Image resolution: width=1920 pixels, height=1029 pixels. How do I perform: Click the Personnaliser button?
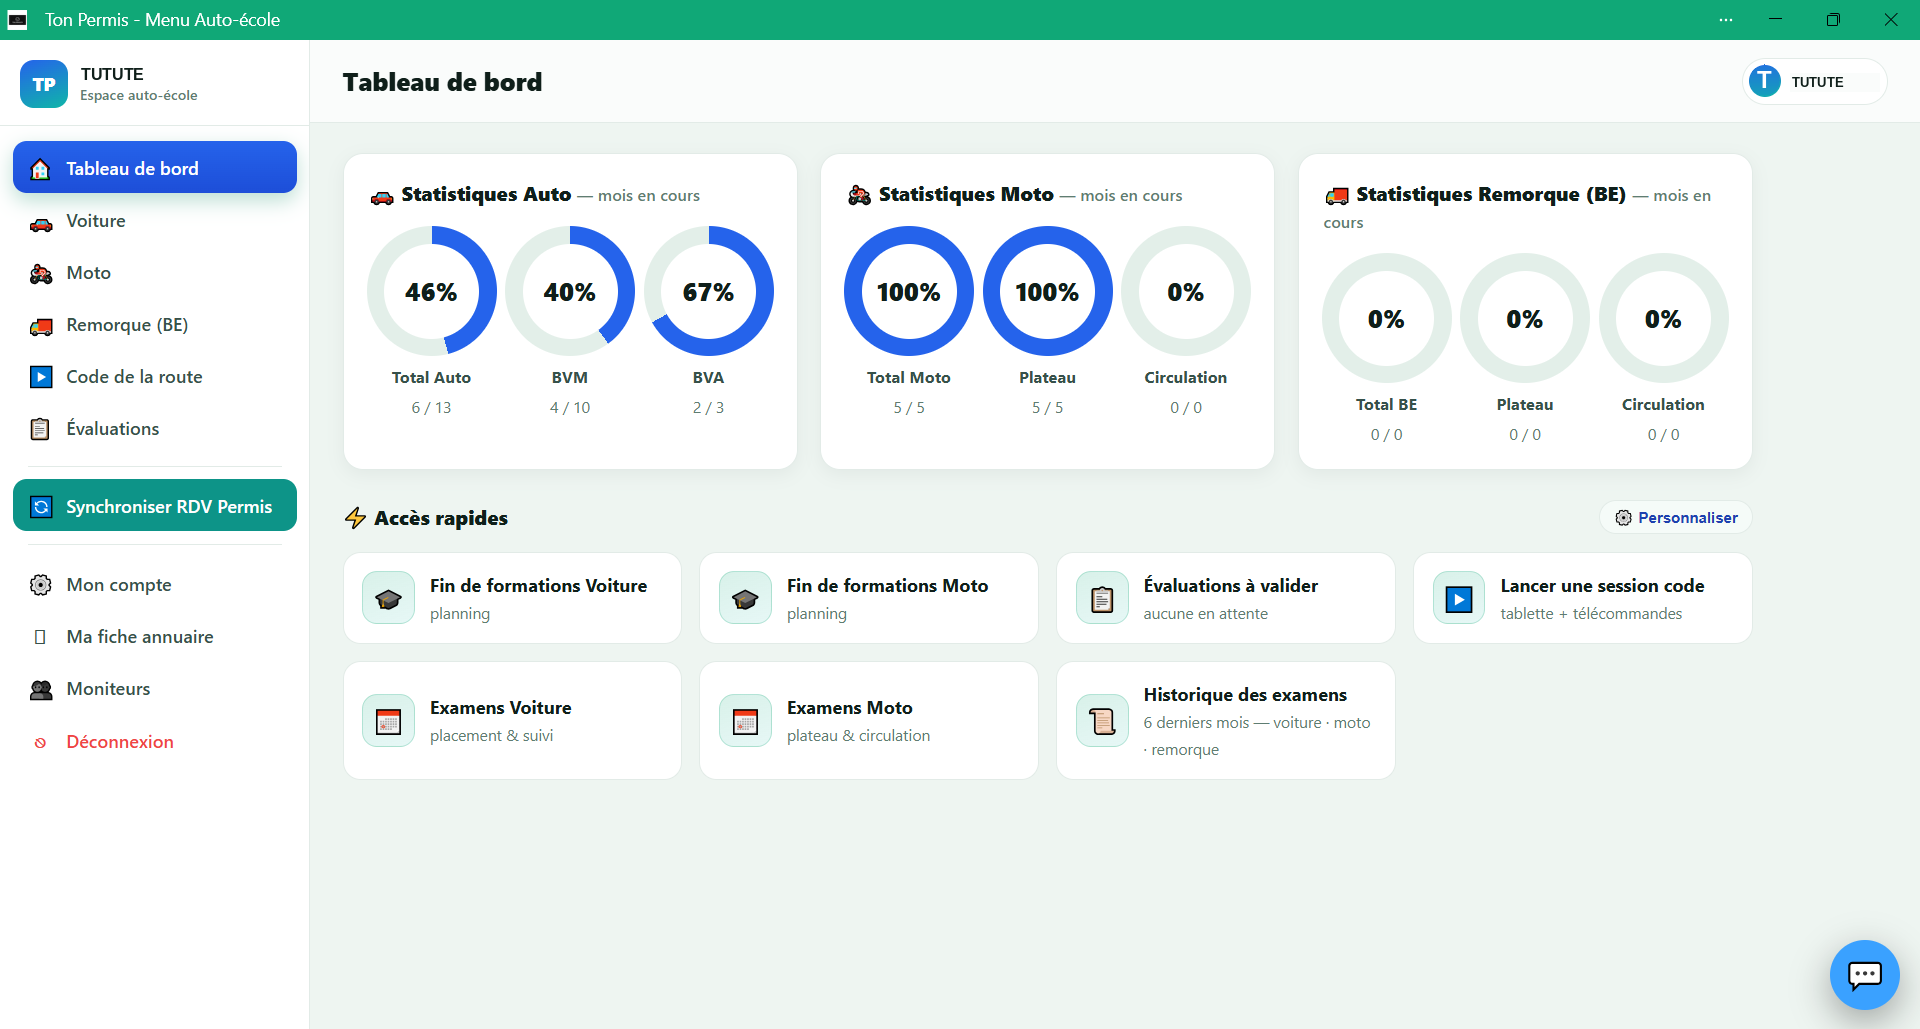coord(1676,517)
